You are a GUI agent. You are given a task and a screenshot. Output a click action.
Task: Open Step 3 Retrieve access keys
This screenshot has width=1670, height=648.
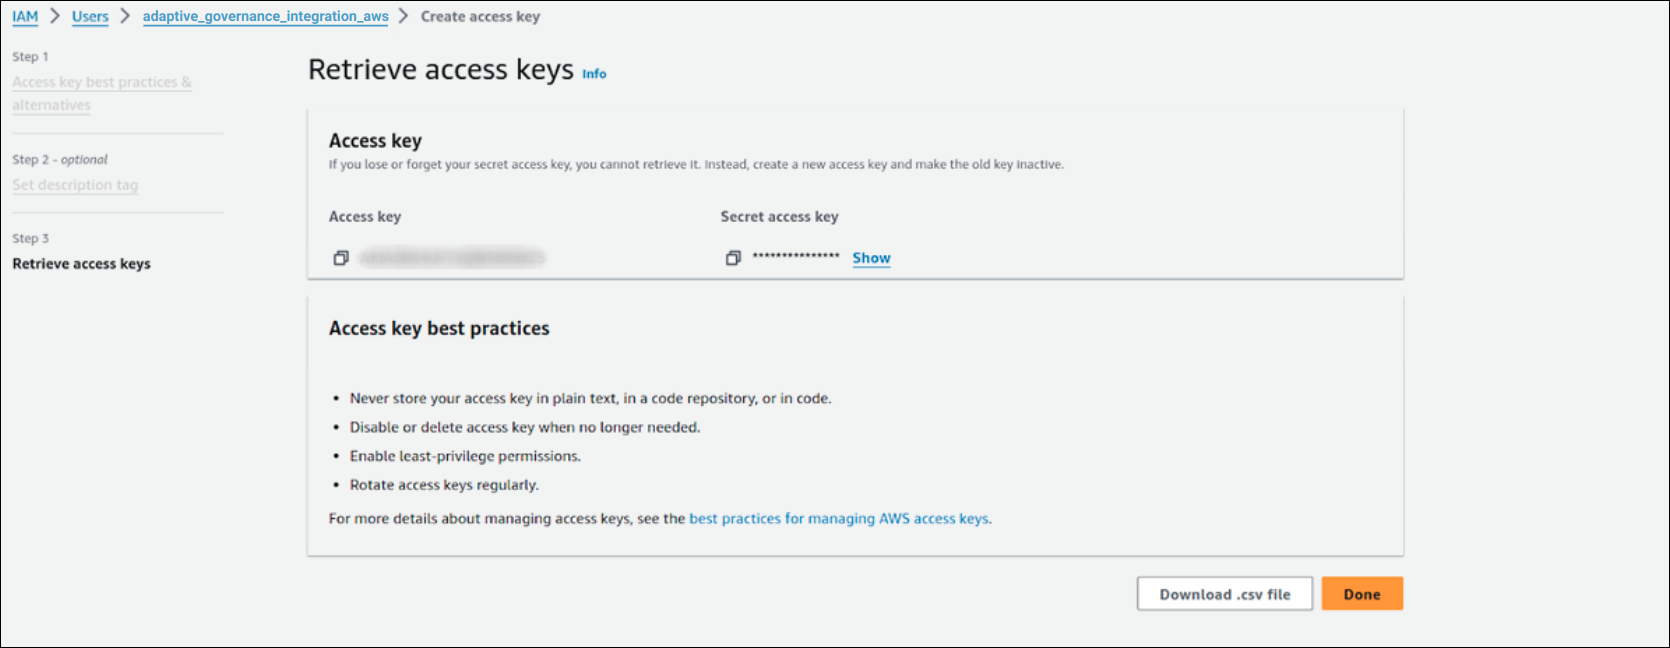pos(81,263)
